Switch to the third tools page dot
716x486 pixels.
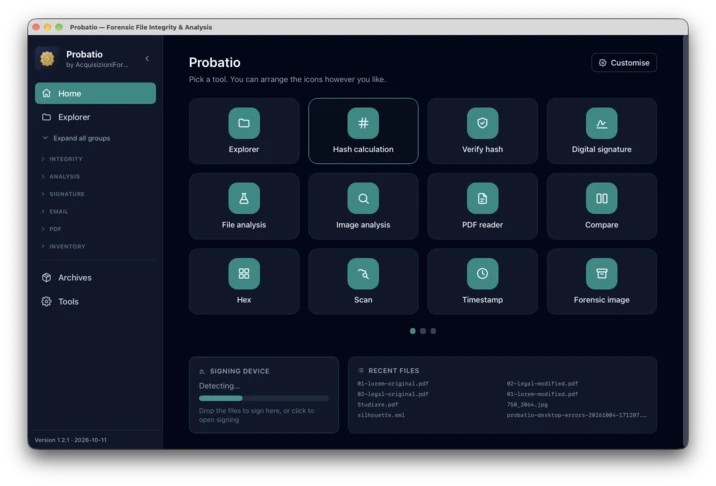pos(433,331)
